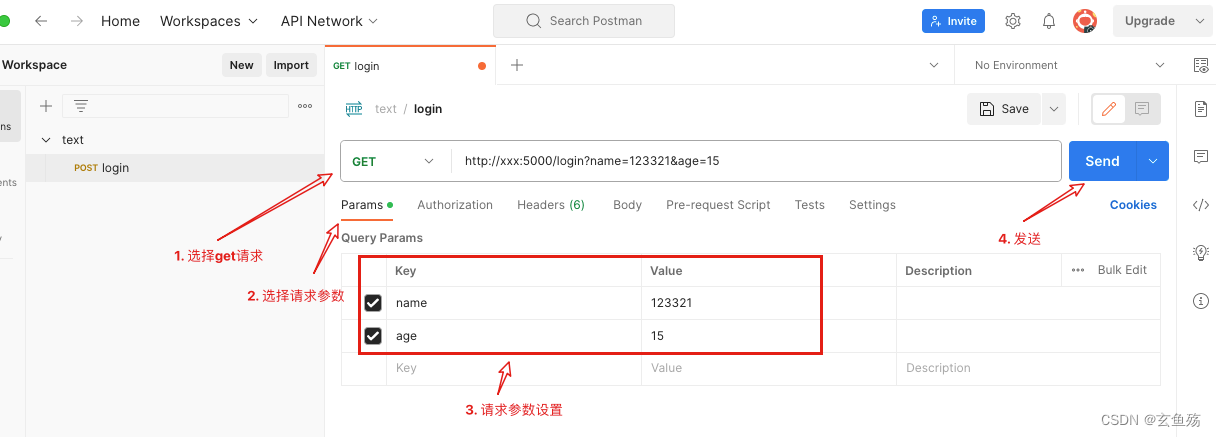Viewport: 1216px width, 437px height.
Task: Click the collection filter icon
Action: click(81, 106)
